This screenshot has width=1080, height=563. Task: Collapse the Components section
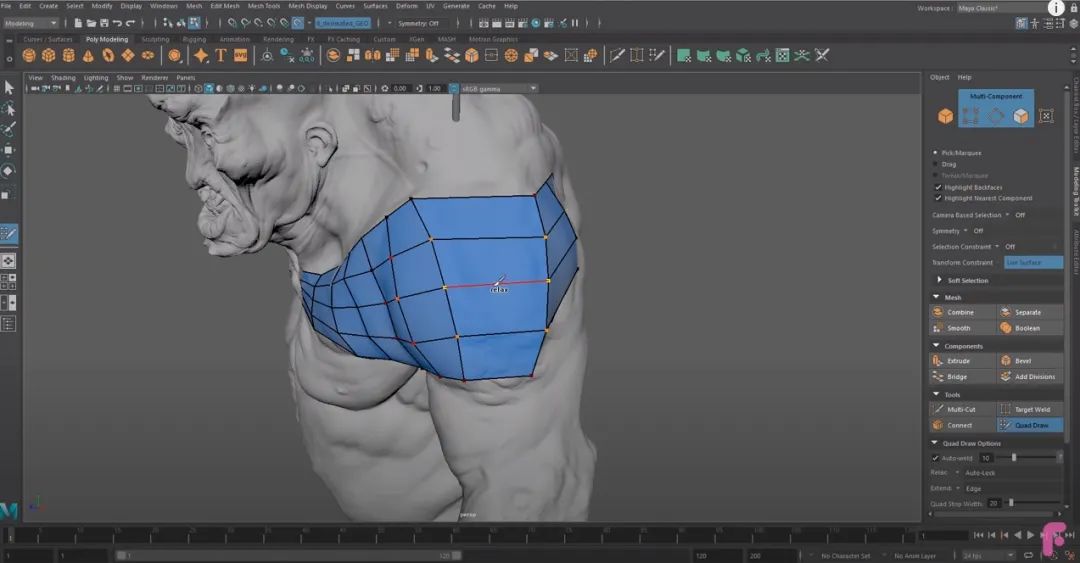point(936,345)
